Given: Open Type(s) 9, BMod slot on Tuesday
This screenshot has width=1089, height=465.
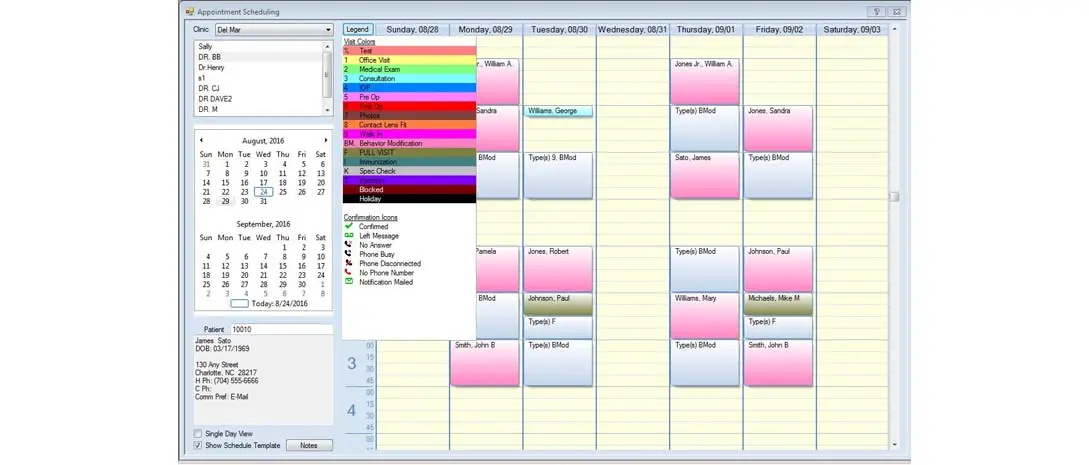Looking at the screenshot, I should coord(558,176).
